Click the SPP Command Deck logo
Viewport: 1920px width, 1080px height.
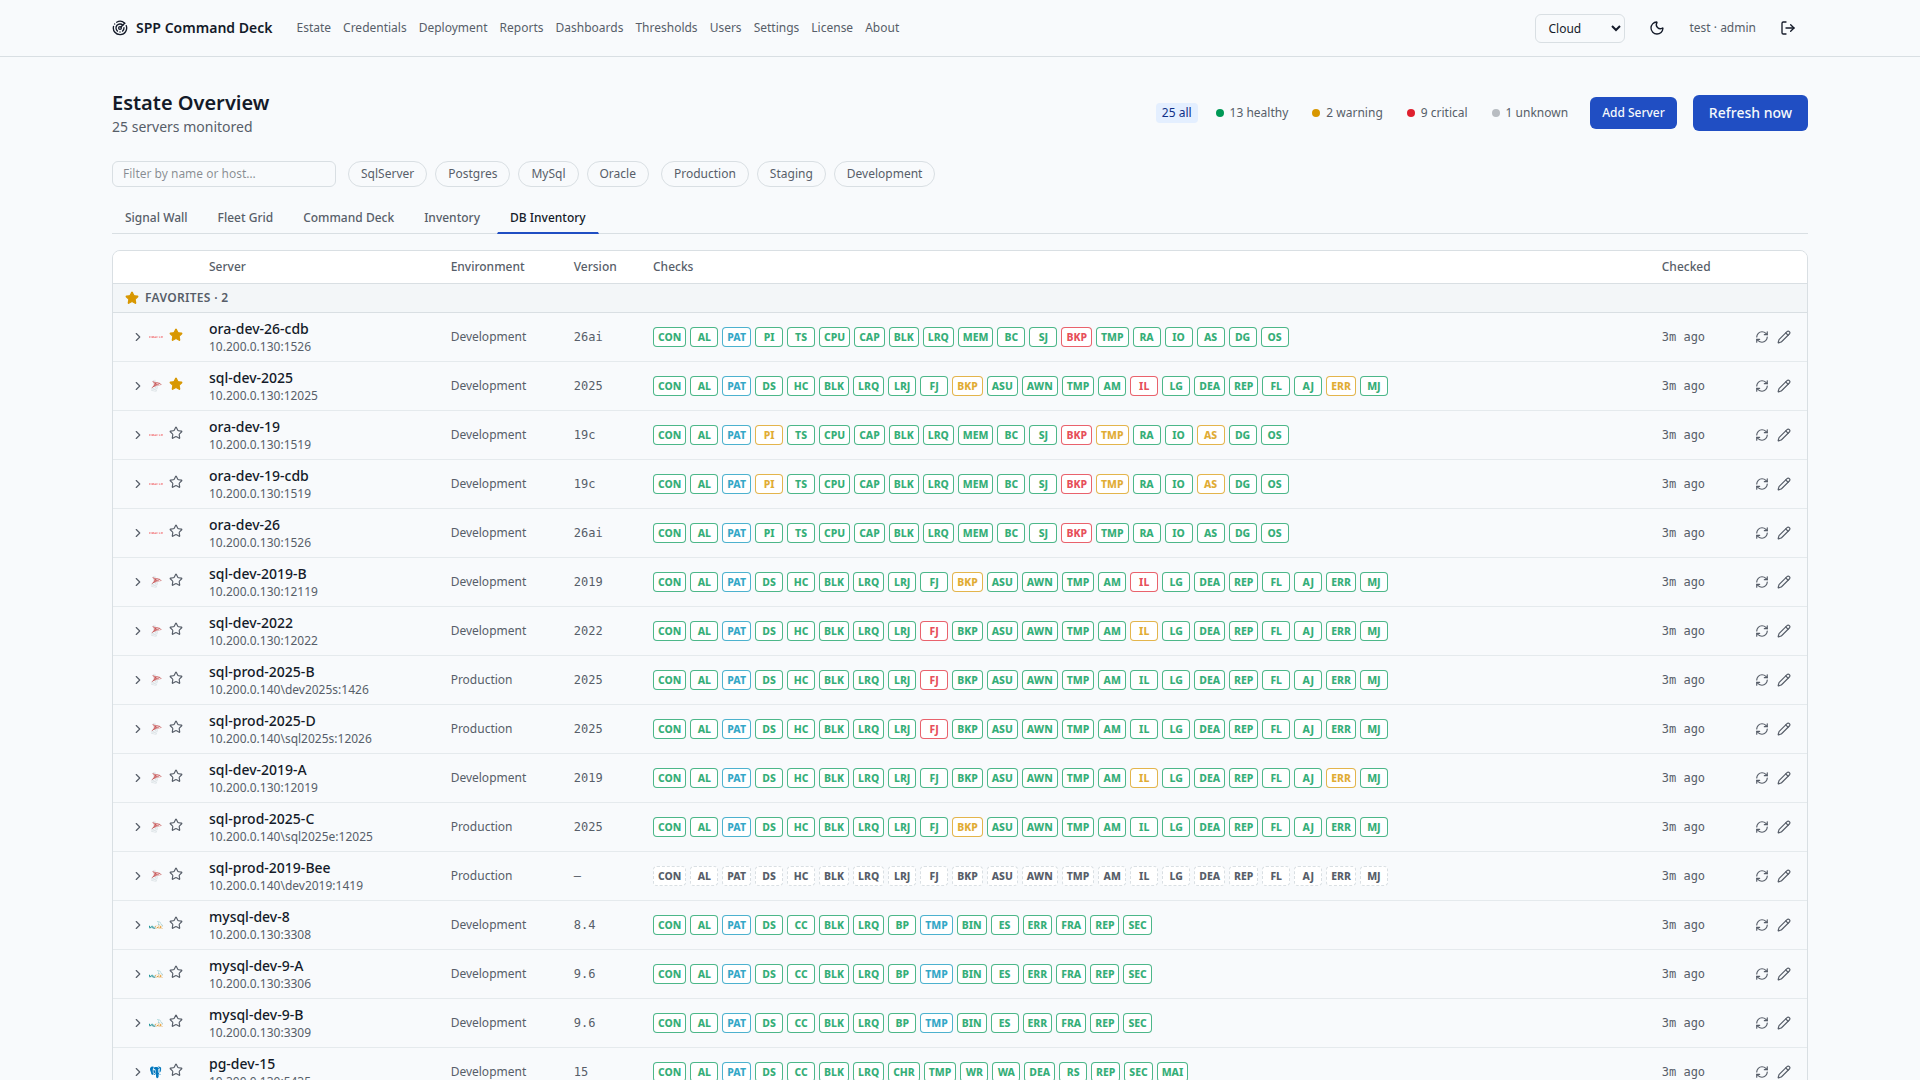192,28
